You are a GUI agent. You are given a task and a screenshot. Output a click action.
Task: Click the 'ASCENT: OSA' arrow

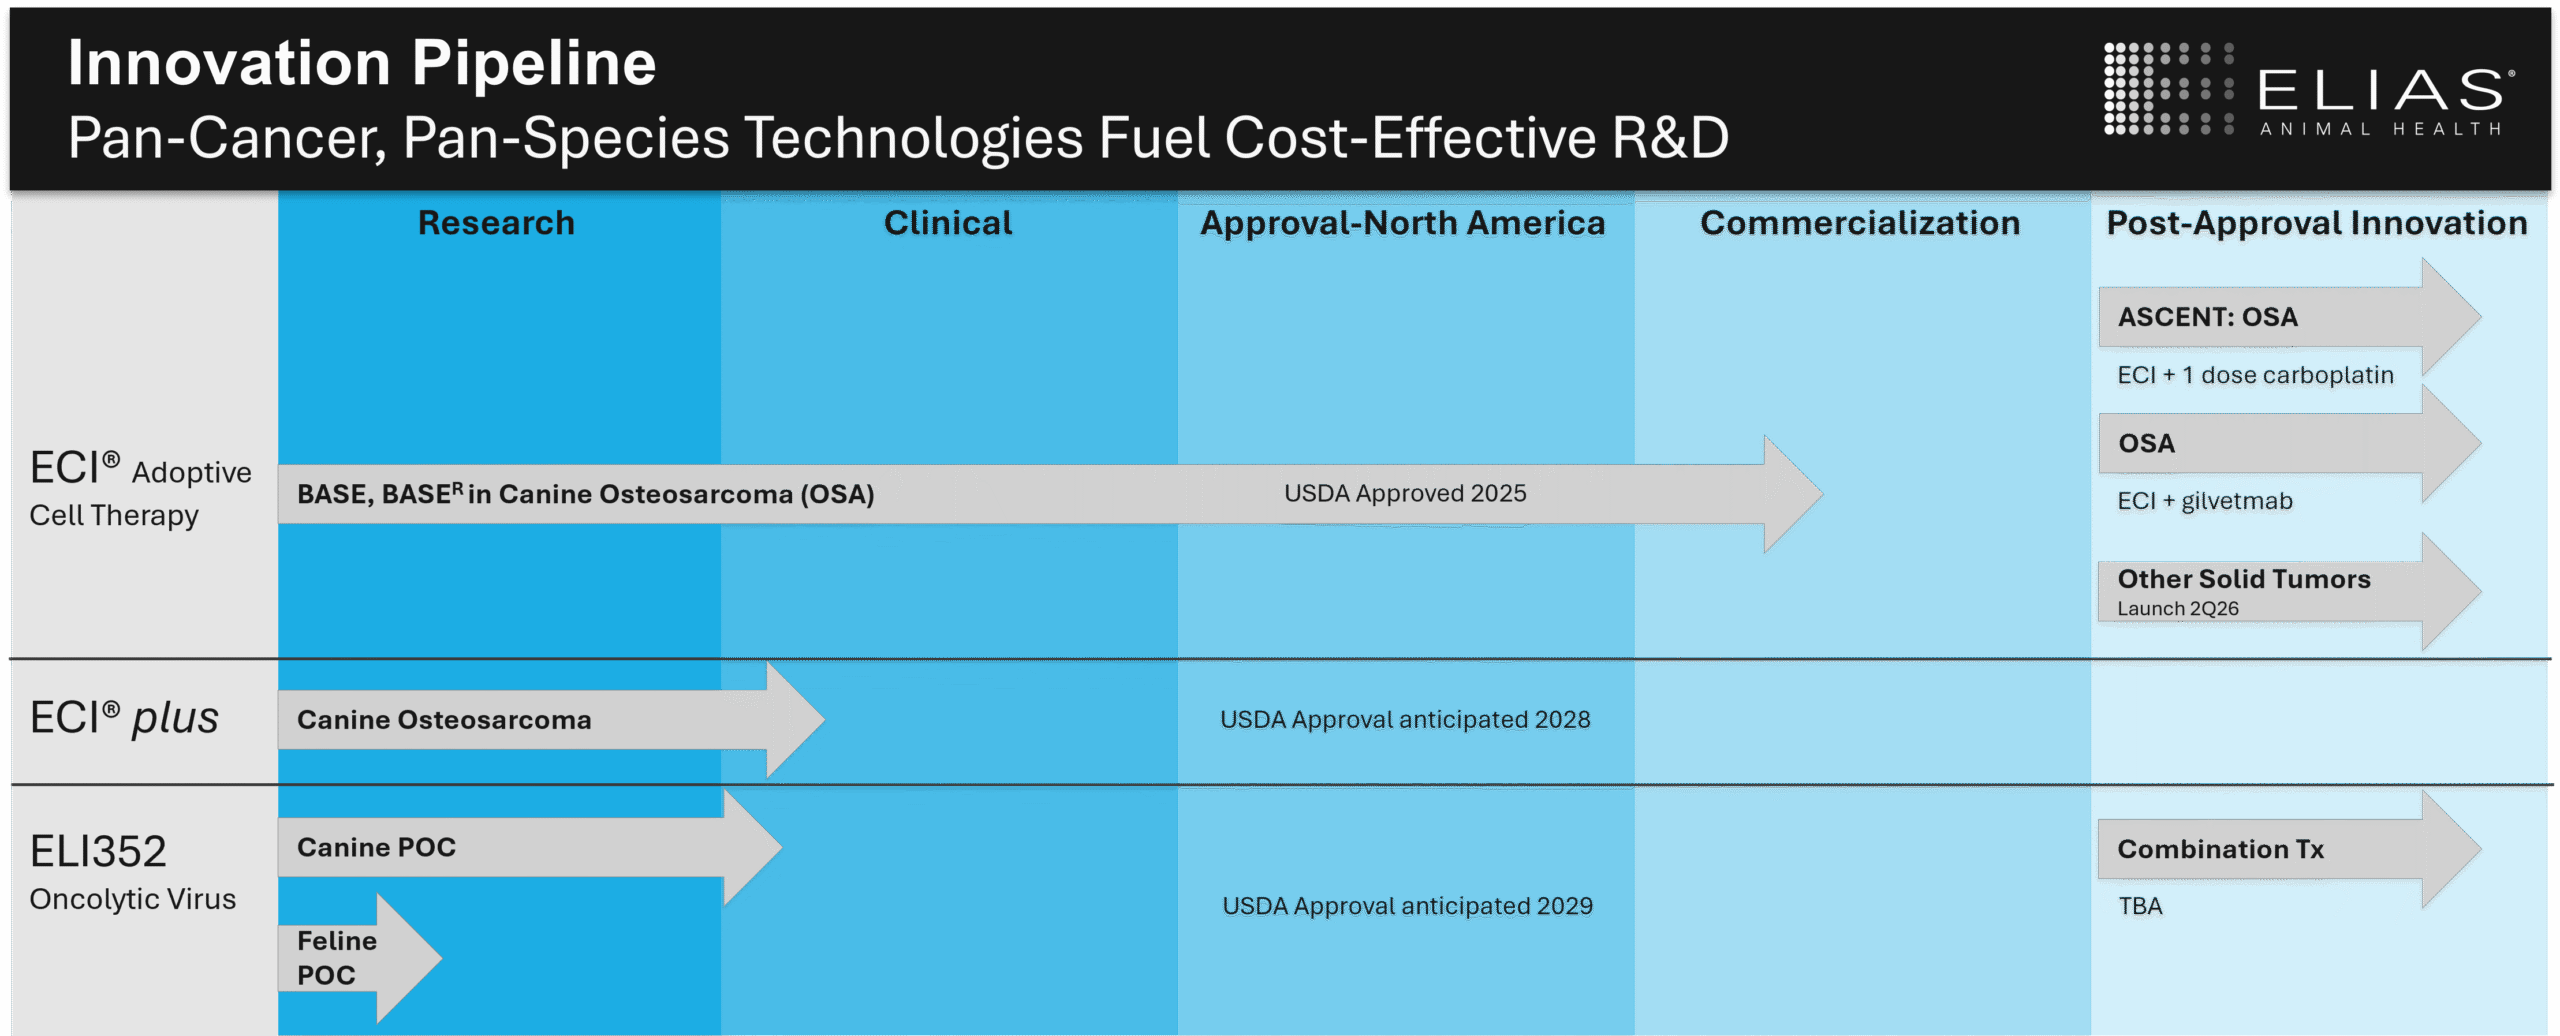click(2290, 317)
